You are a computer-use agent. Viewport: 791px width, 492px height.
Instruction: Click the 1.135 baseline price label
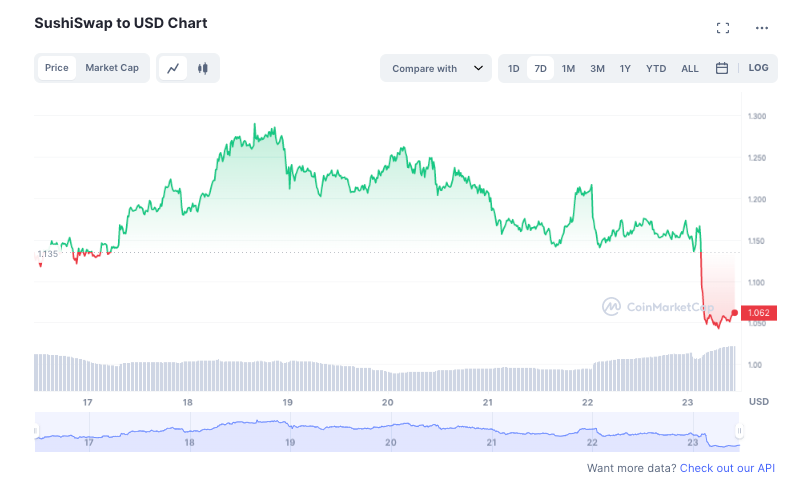tap(48, 254)
